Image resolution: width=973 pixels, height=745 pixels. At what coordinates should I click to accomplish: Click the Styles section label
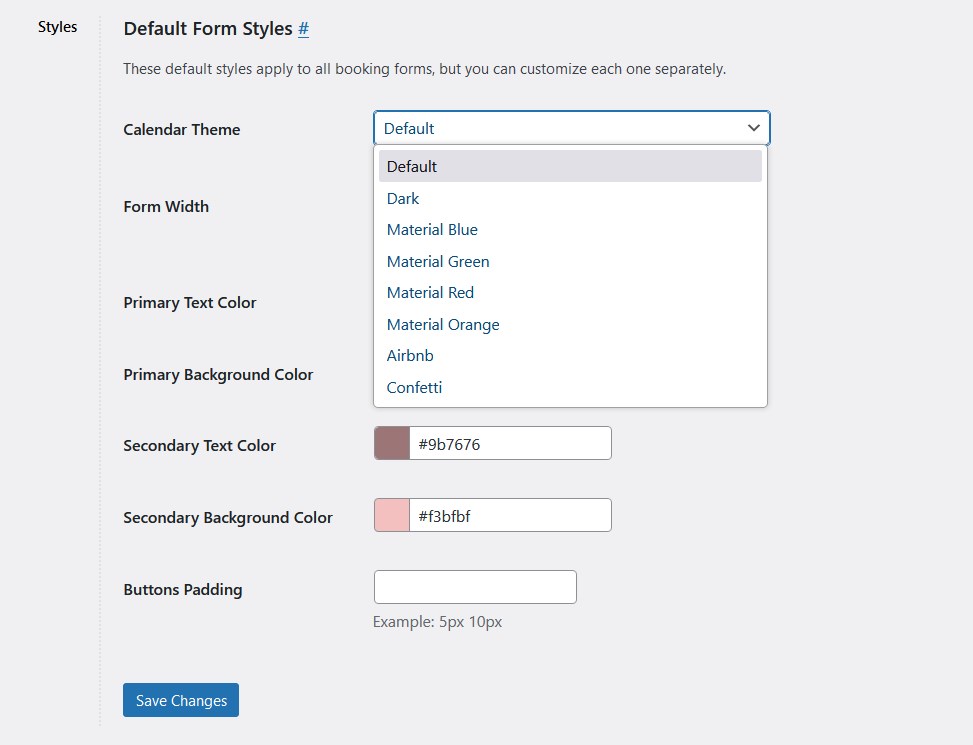(x=57, y=27)
